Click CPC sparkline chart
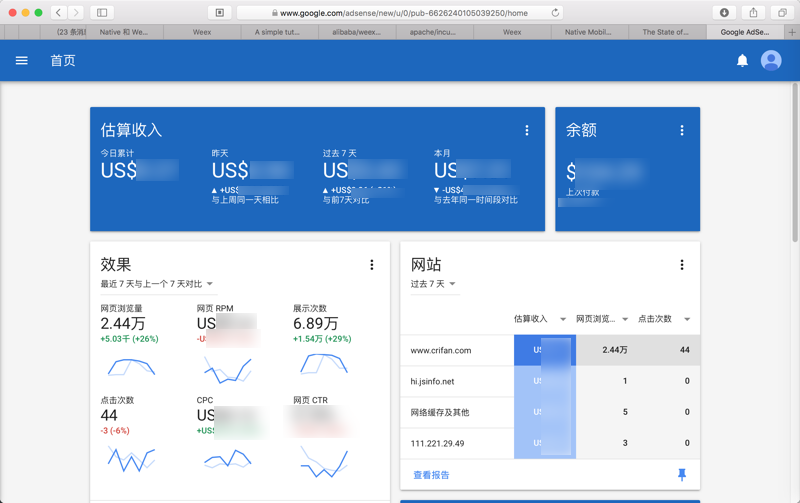This screenshot has height=503, width=800. (x=228, y=458)
